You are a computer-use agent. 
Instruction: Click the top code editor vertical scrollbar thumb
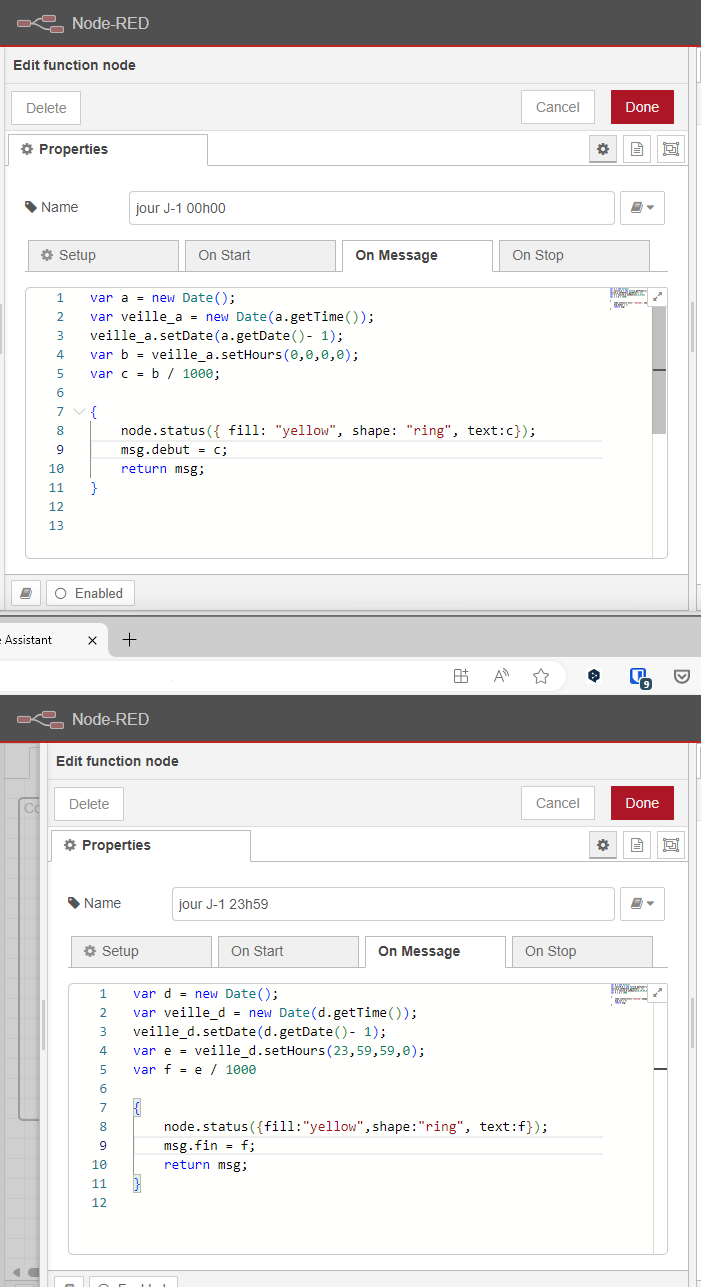tap(659, 370)
